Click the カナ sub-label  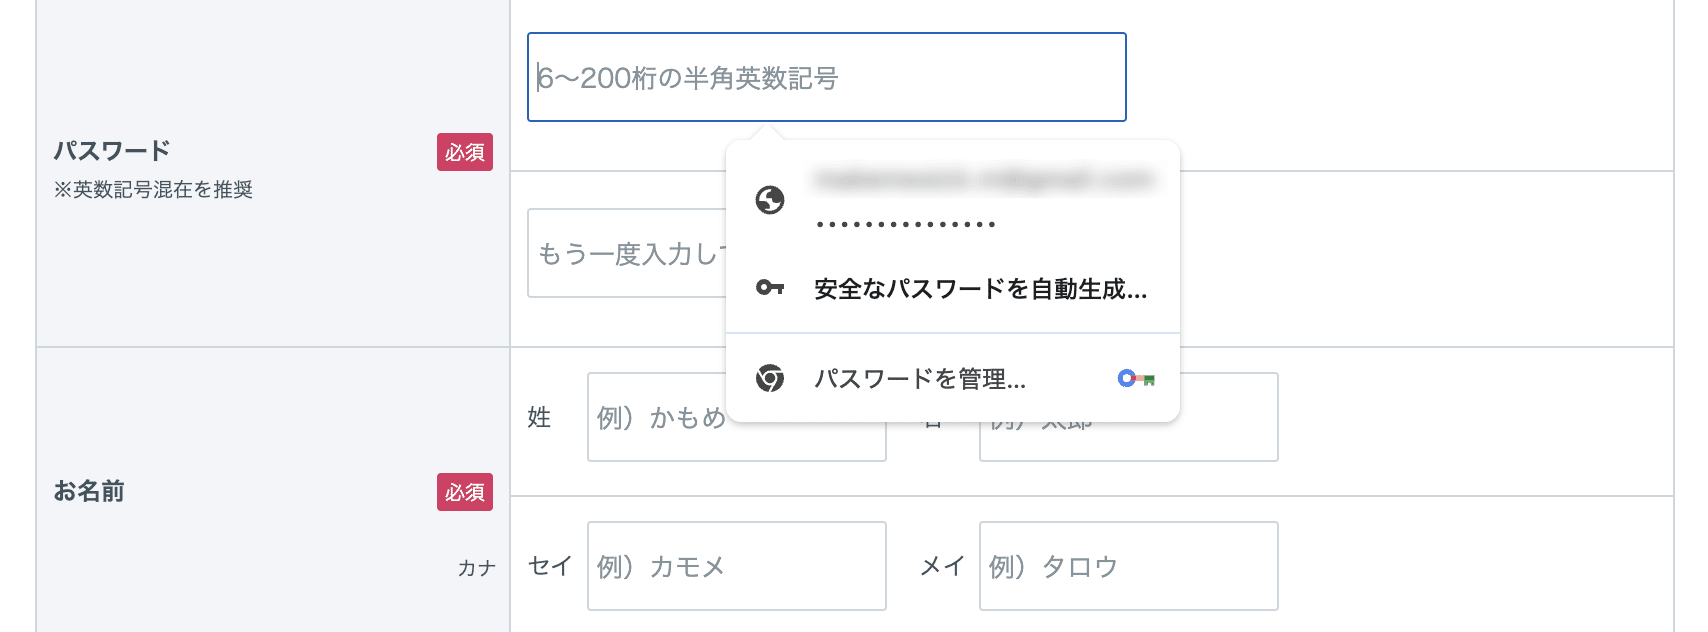tap(477, 568)
